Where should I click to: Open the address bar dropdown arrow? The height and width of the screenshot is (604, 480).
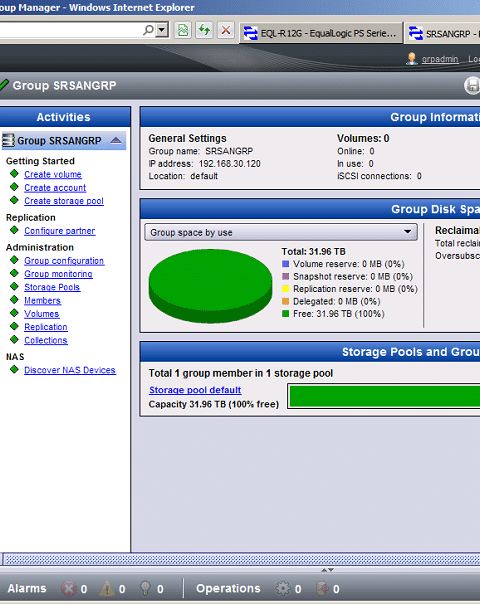click(163, 30)
